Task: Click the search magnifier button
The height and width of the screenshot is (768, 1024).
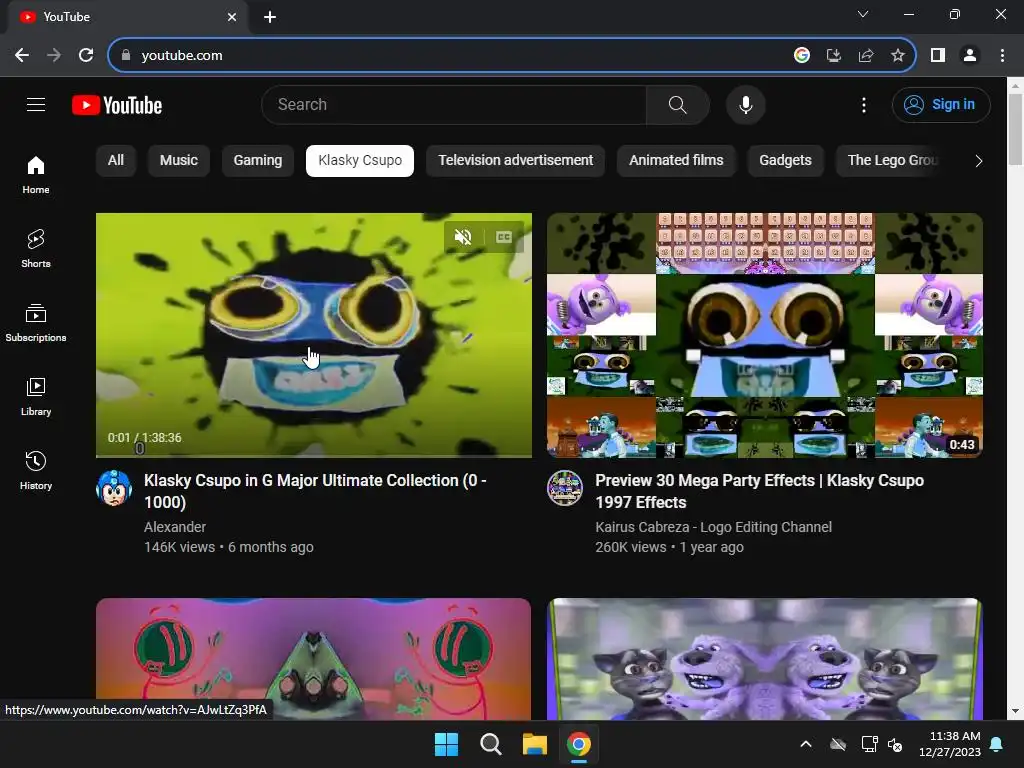Action: tap(677, 104)
